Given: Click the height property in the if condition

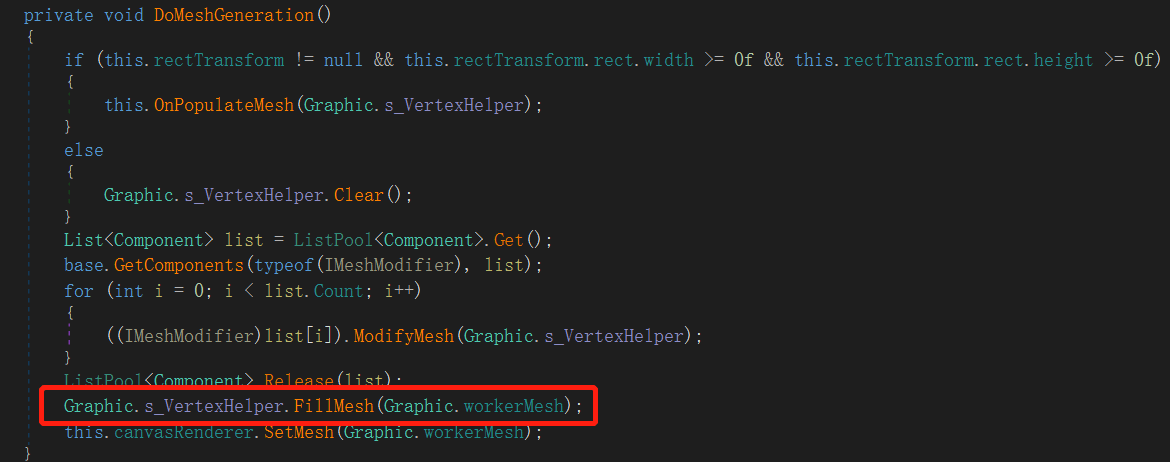Looking at the screenshot, I should click(1064, 60).
